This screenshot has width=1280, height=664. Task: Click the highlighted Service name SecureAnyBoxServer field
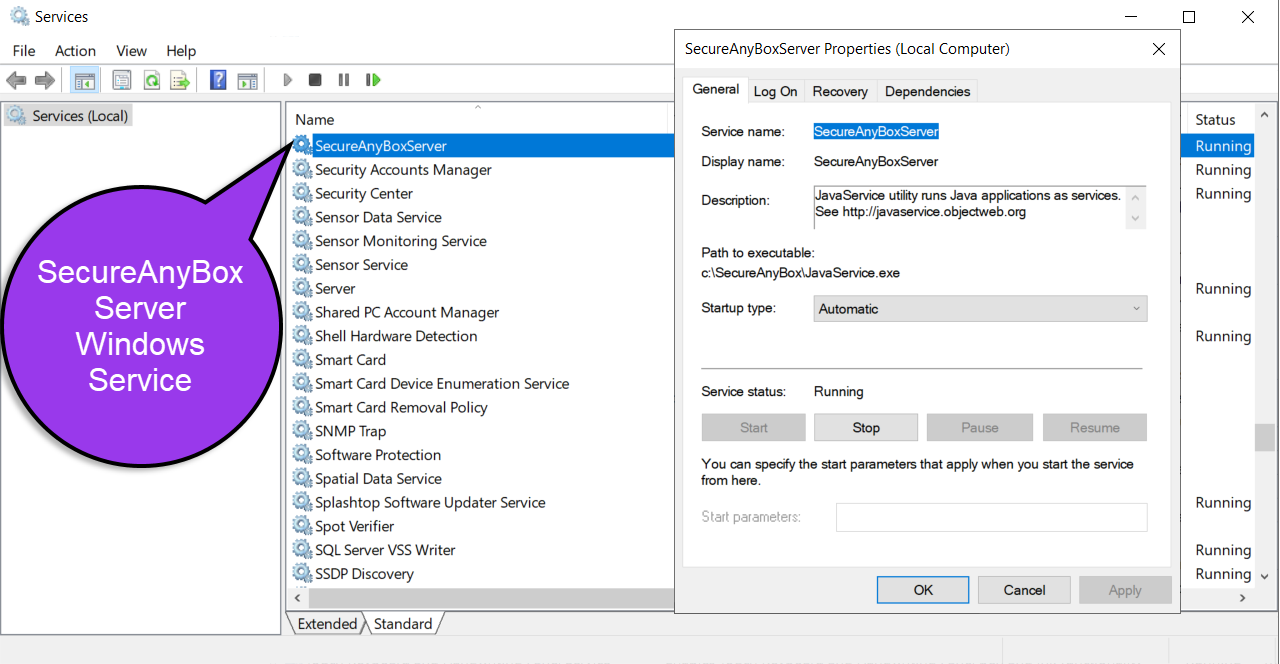coord(876,131)
